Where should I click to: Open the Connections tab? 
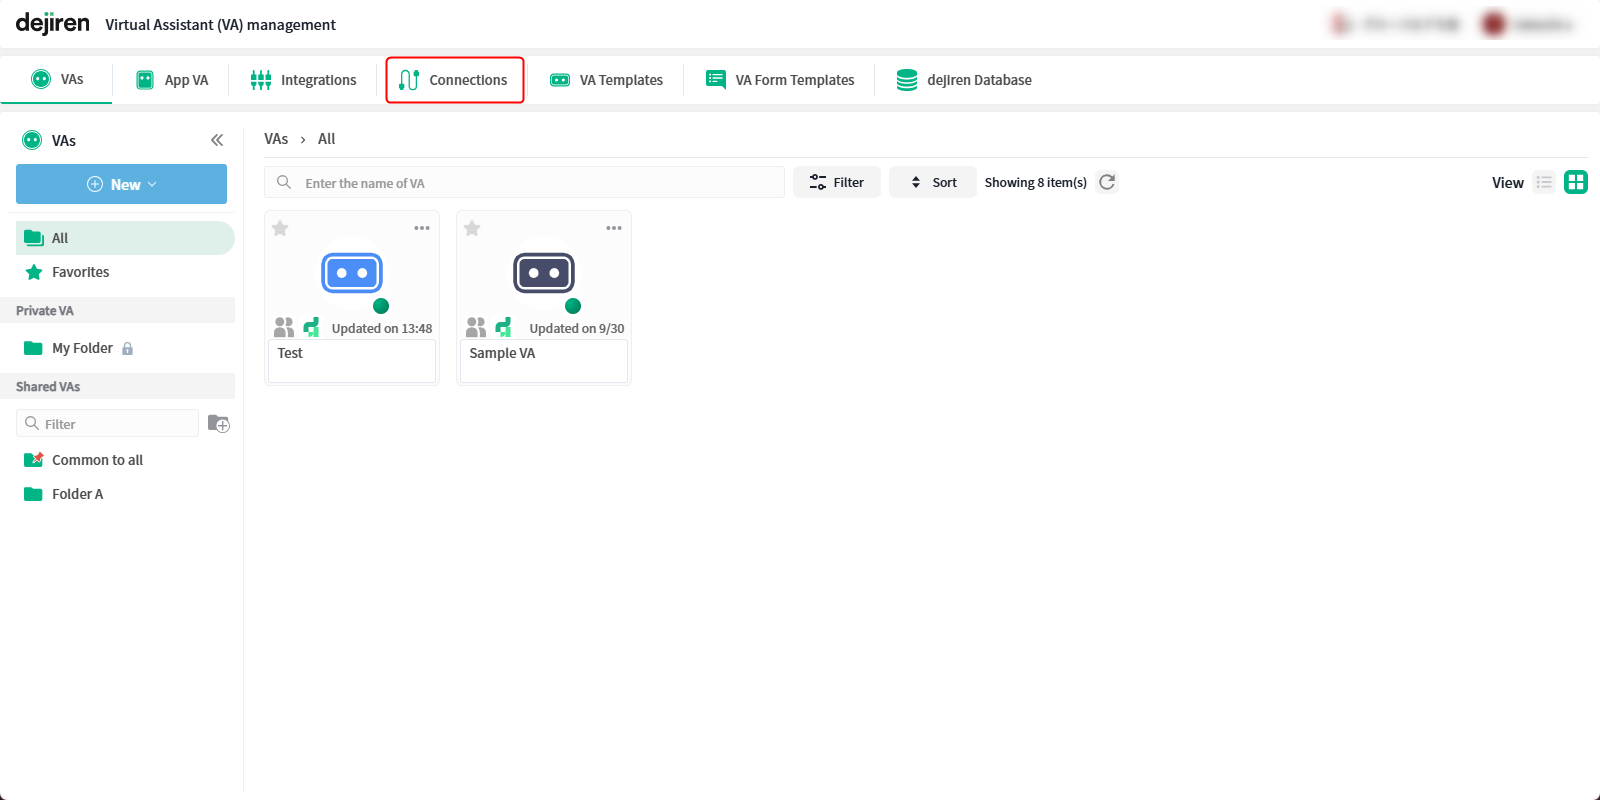pos(455,80)
